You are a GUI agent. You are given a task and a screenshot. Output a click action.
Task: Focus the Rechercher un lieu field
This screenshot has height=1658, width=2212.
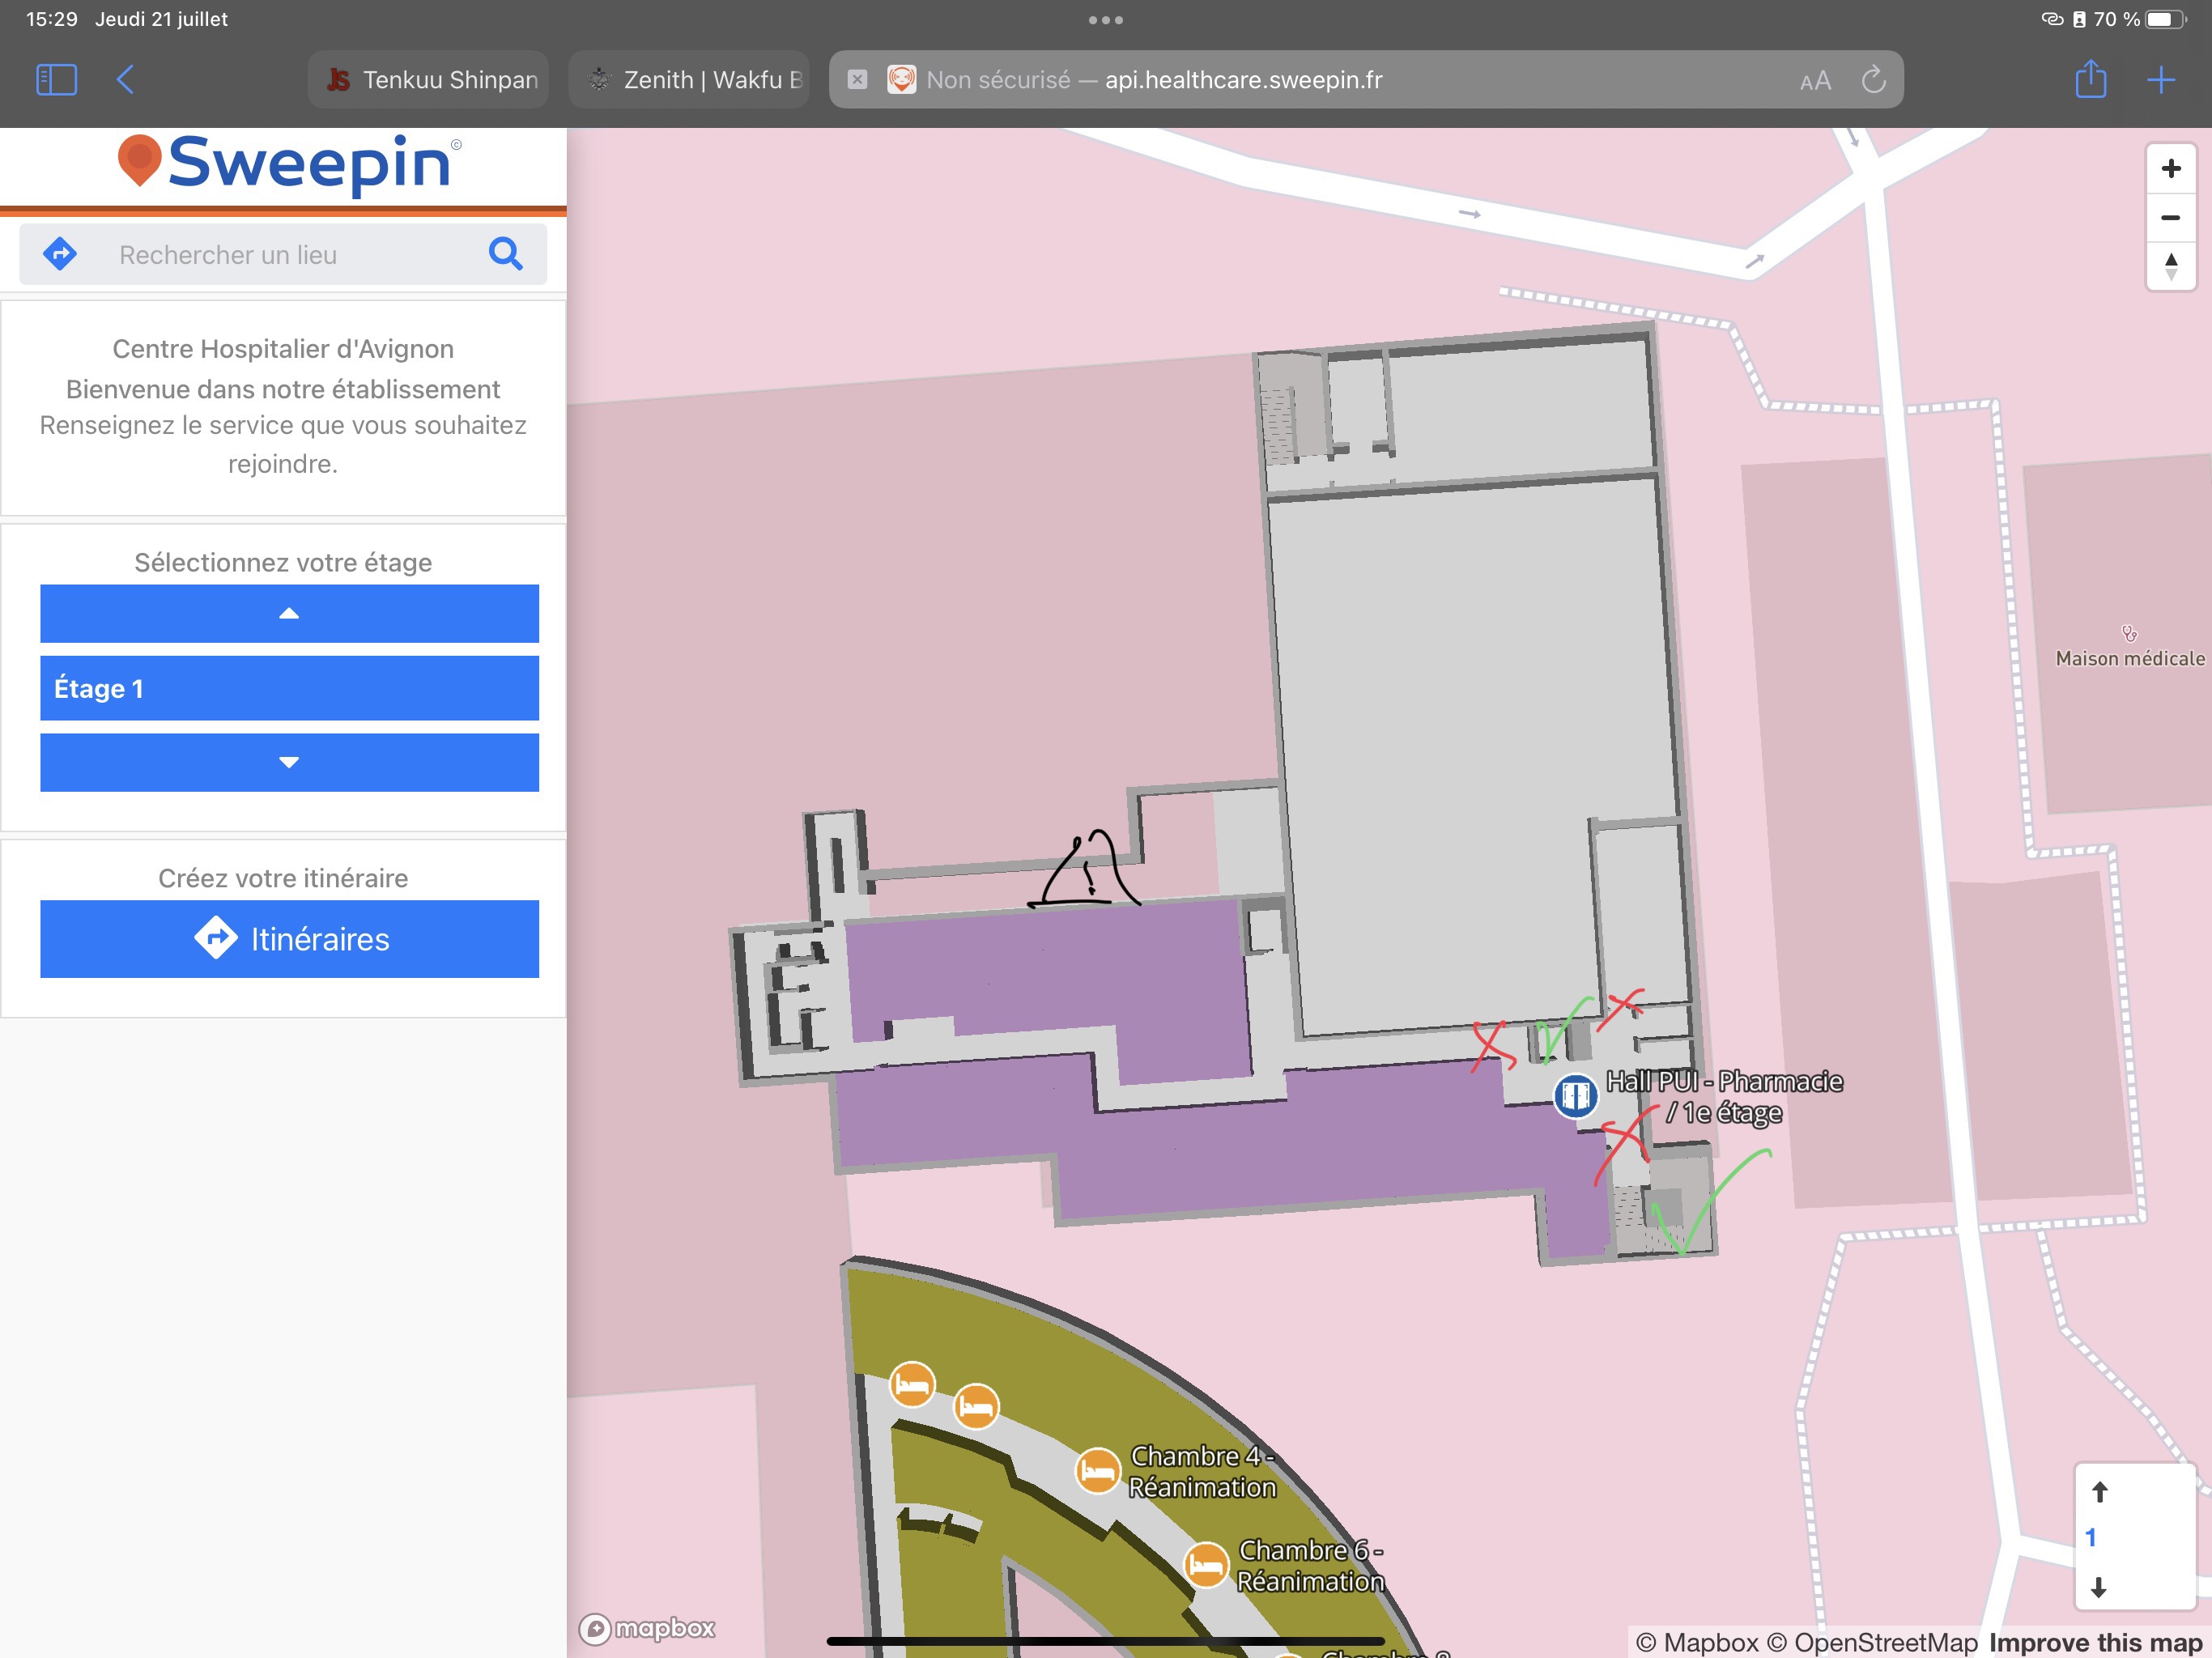click(290, 255)
